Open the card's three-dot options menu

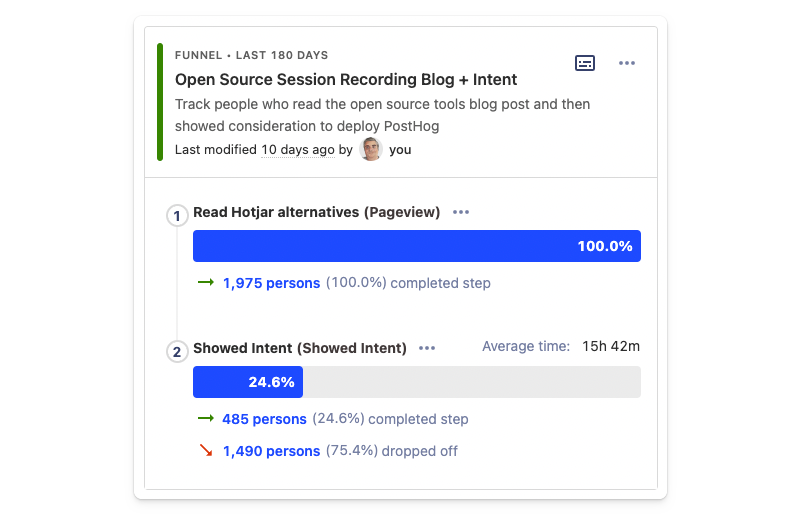627,63
